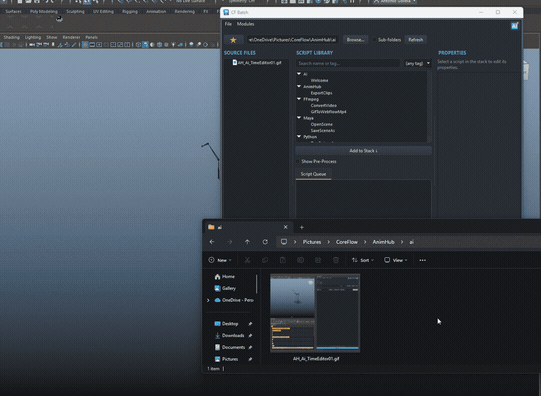Open the See more ellipsis menu in Explorer
This screenshot has height=396, width=541.
tap(423, 260)
